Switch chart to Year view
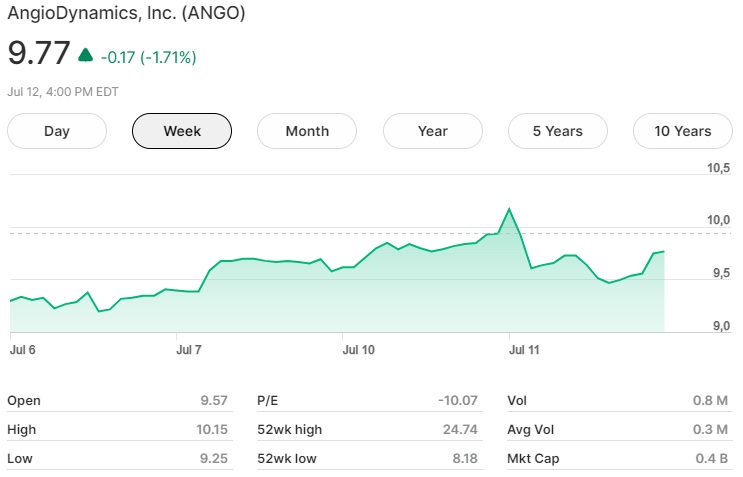 pos(433,131)
